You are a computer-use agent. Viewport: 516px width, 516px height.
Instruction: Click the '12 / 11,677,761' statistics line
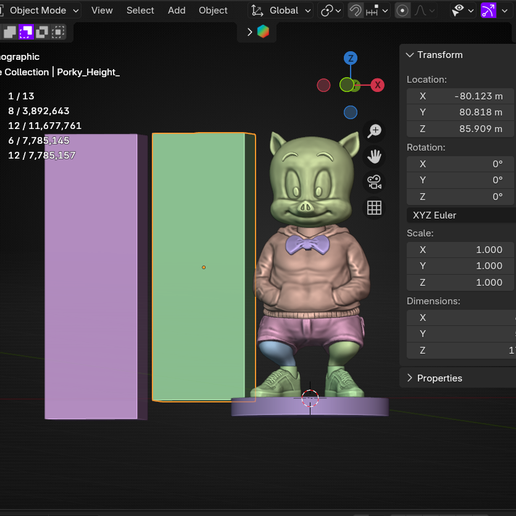[x=45, y=126]
